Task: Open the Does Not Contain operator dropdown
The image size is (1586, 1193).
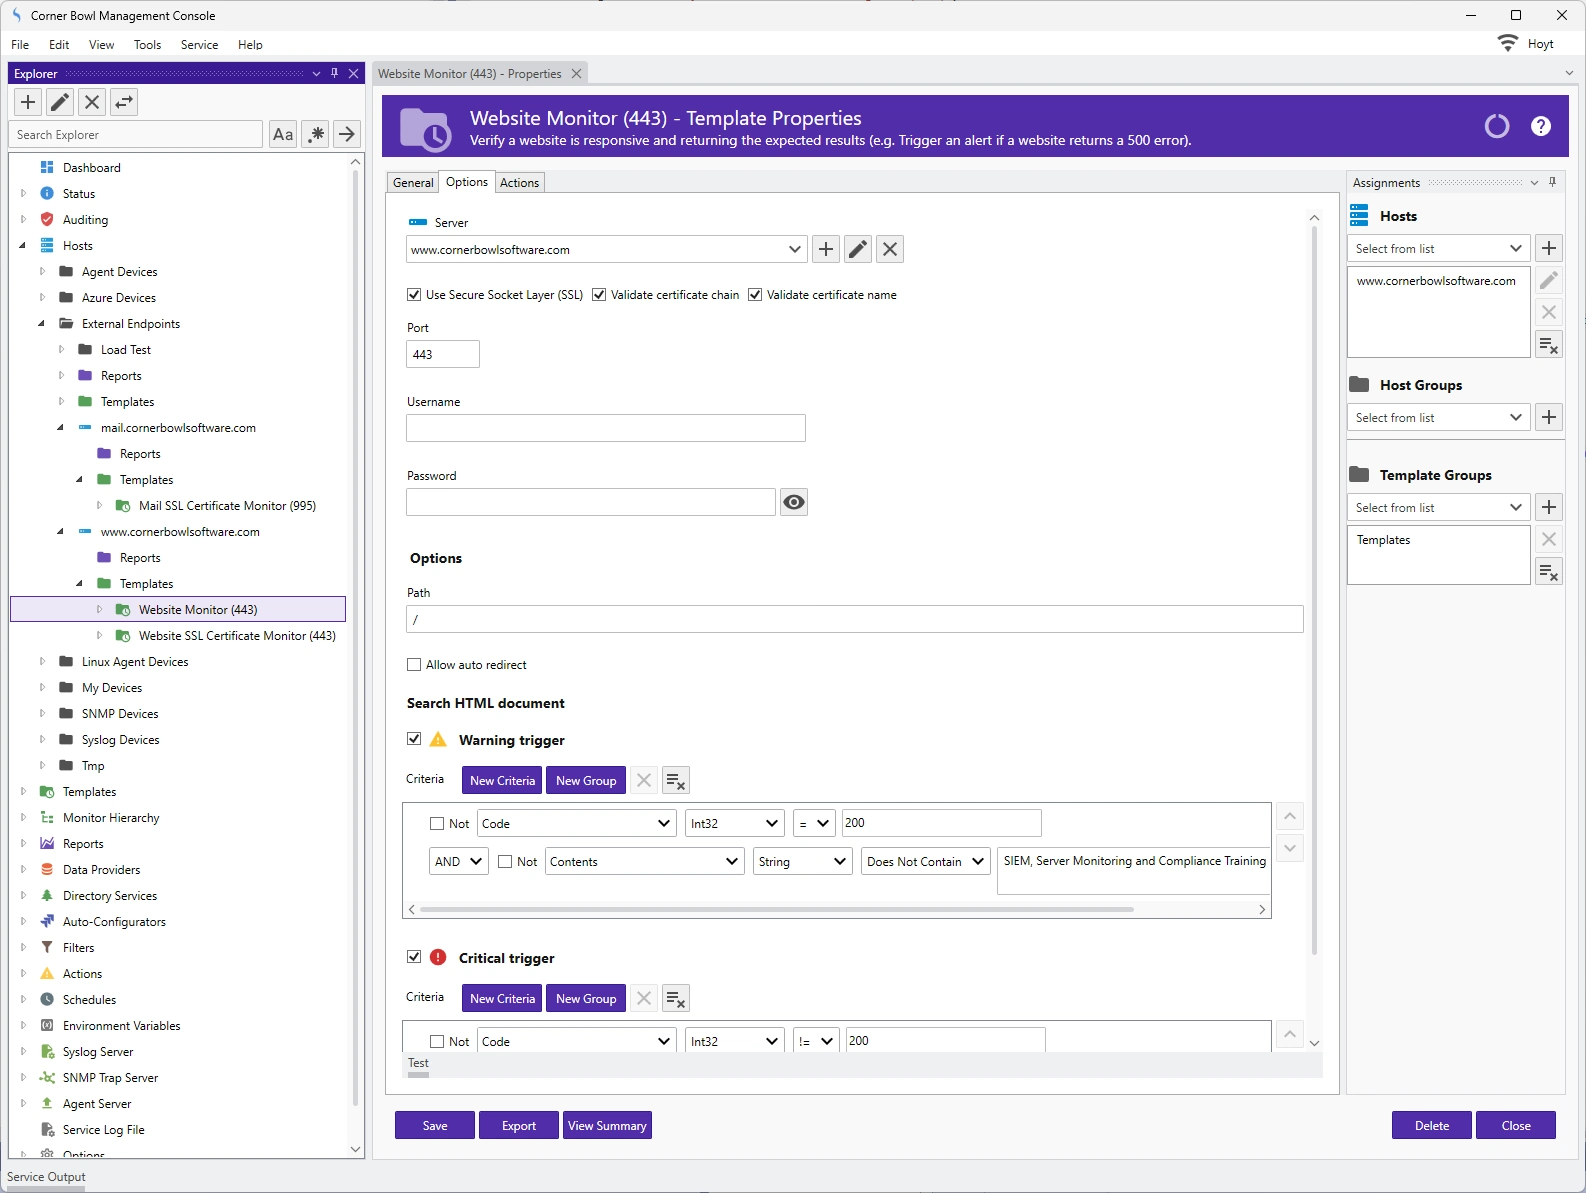Action: [x=978, y=862]
